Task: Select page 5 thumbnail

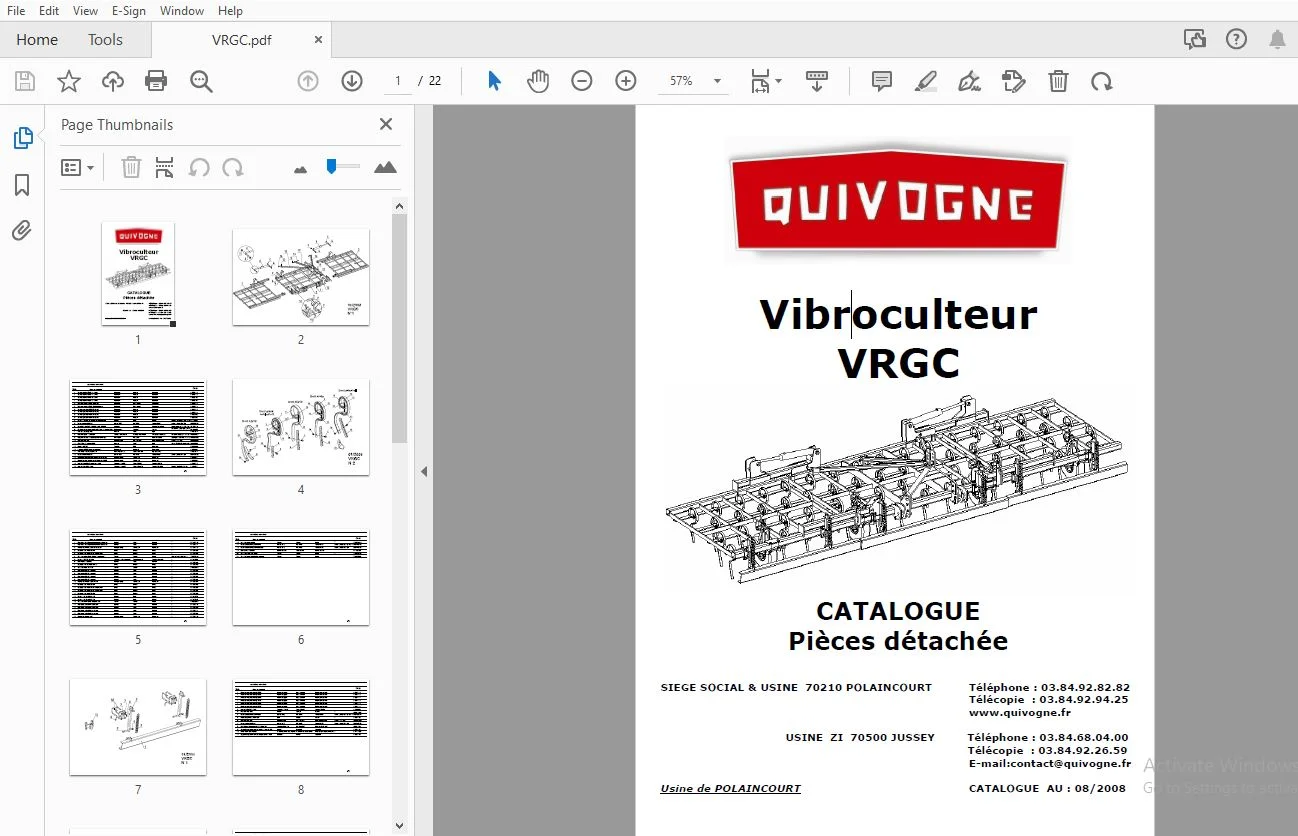Action: (138, 577)
